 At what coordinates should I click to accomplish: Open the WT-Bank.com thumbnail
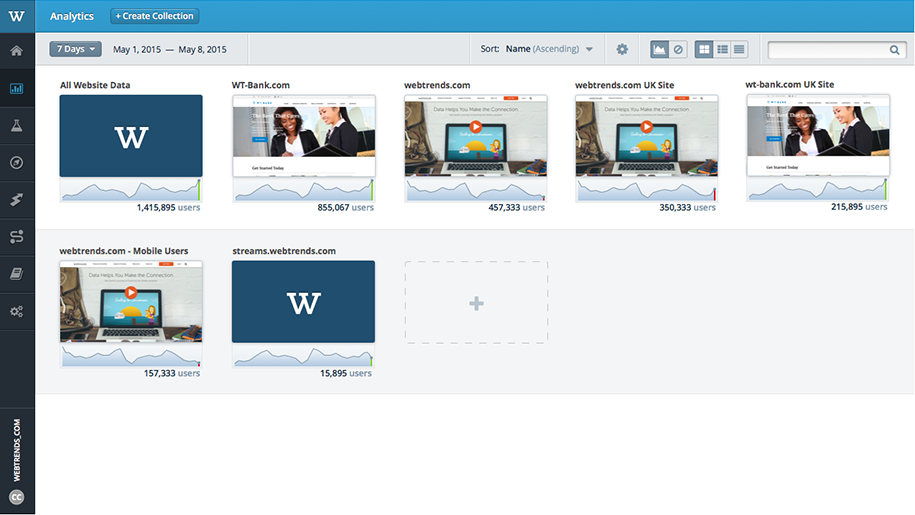[x=304, y=136]
